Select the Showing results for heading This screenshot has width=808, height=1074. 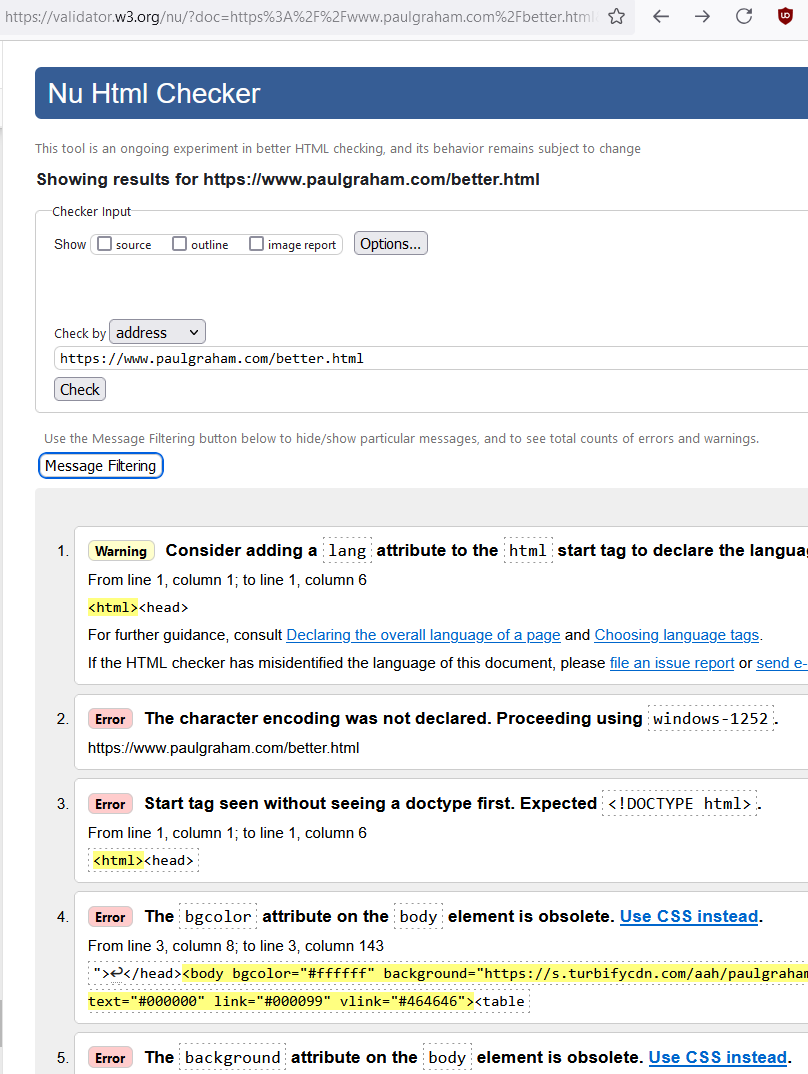[x=288, y=179]
